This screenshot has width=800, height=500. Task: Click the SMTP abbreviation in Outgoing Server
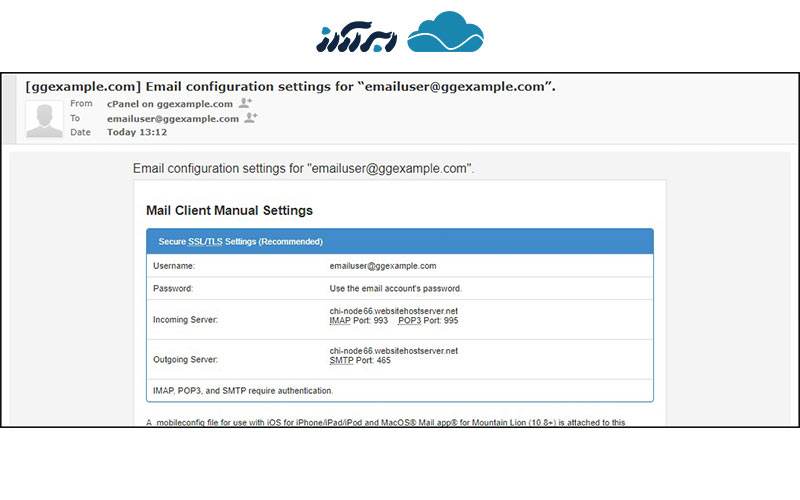point(342,360)
